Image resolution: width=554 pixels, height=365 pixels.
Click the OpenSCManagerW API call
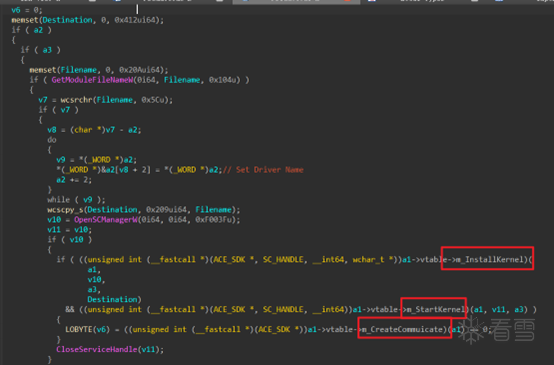click(x=106, y=220)
